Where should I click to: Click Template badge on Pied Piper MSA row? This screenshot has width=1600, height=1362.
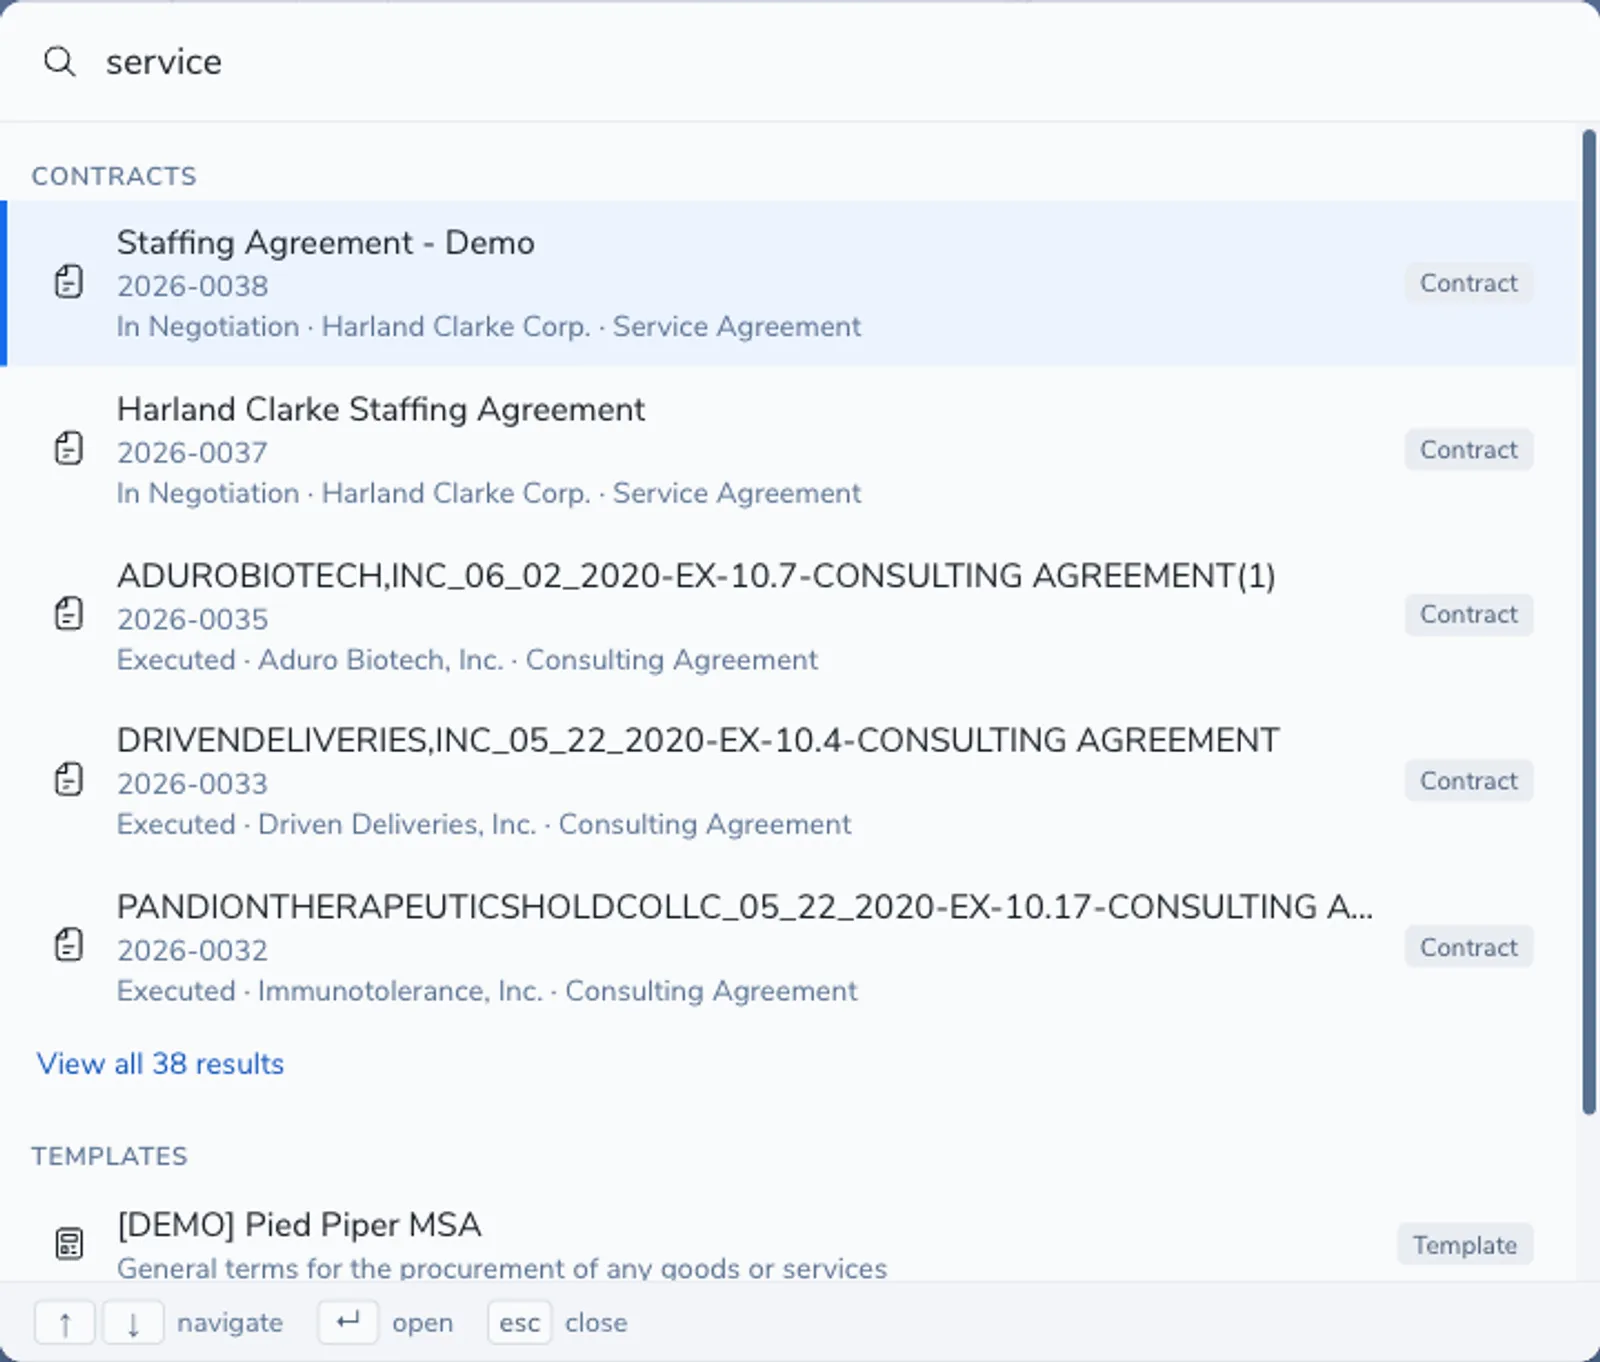[x=1465, y=1245]
